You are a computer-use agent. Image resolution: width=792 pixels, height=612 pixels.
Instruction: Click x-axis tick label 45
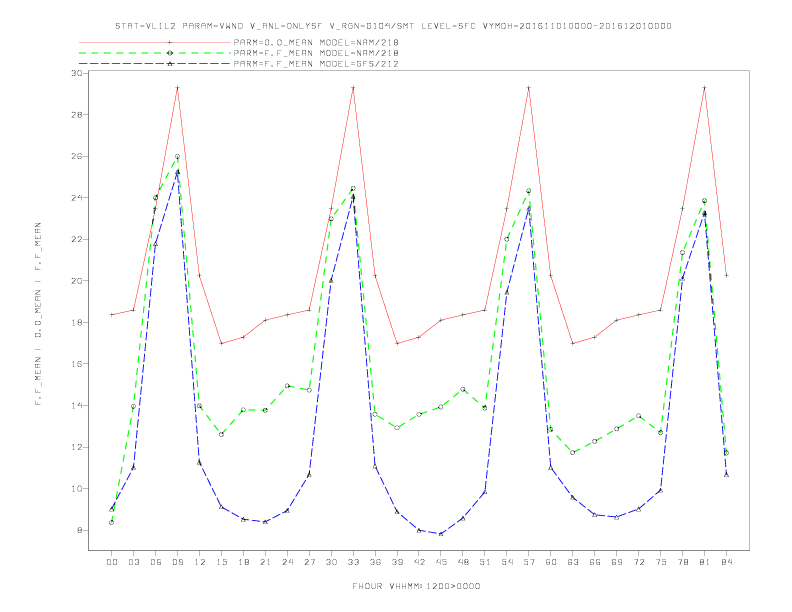441,562
